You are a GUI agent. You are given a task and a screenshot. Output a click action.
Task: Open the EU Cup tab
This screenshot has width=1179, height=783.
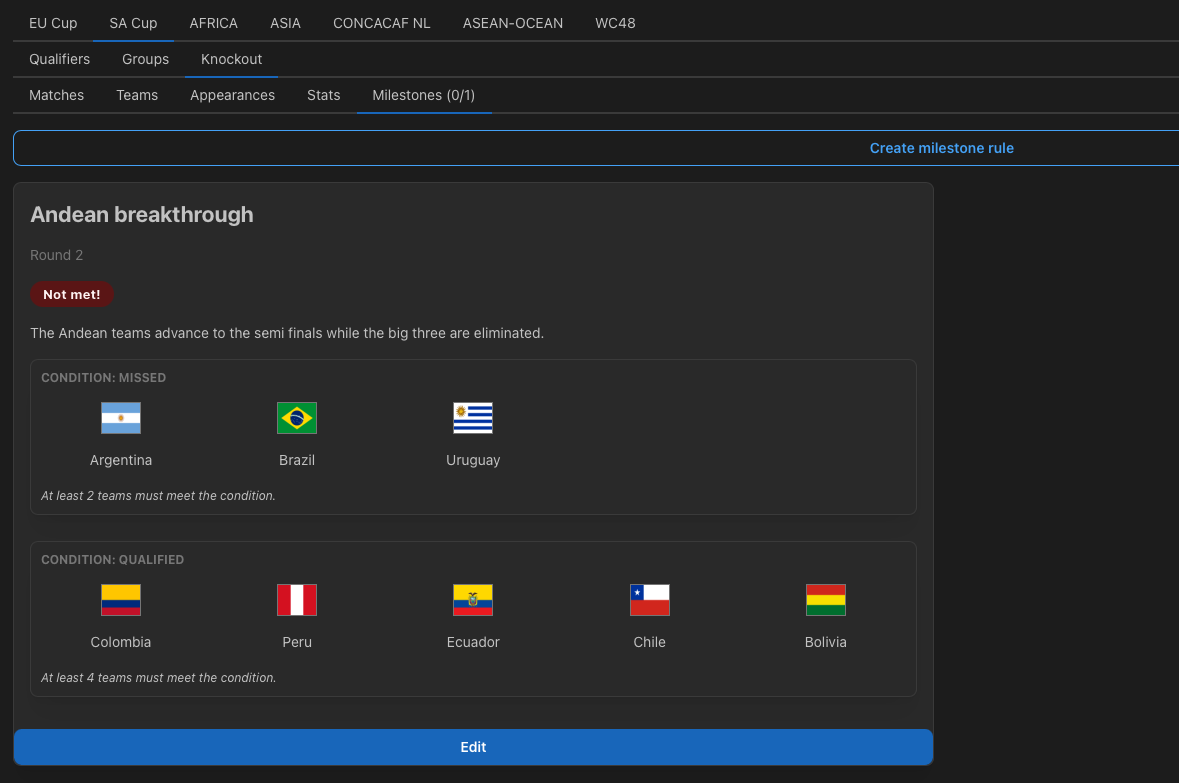(x=53, y=23)
